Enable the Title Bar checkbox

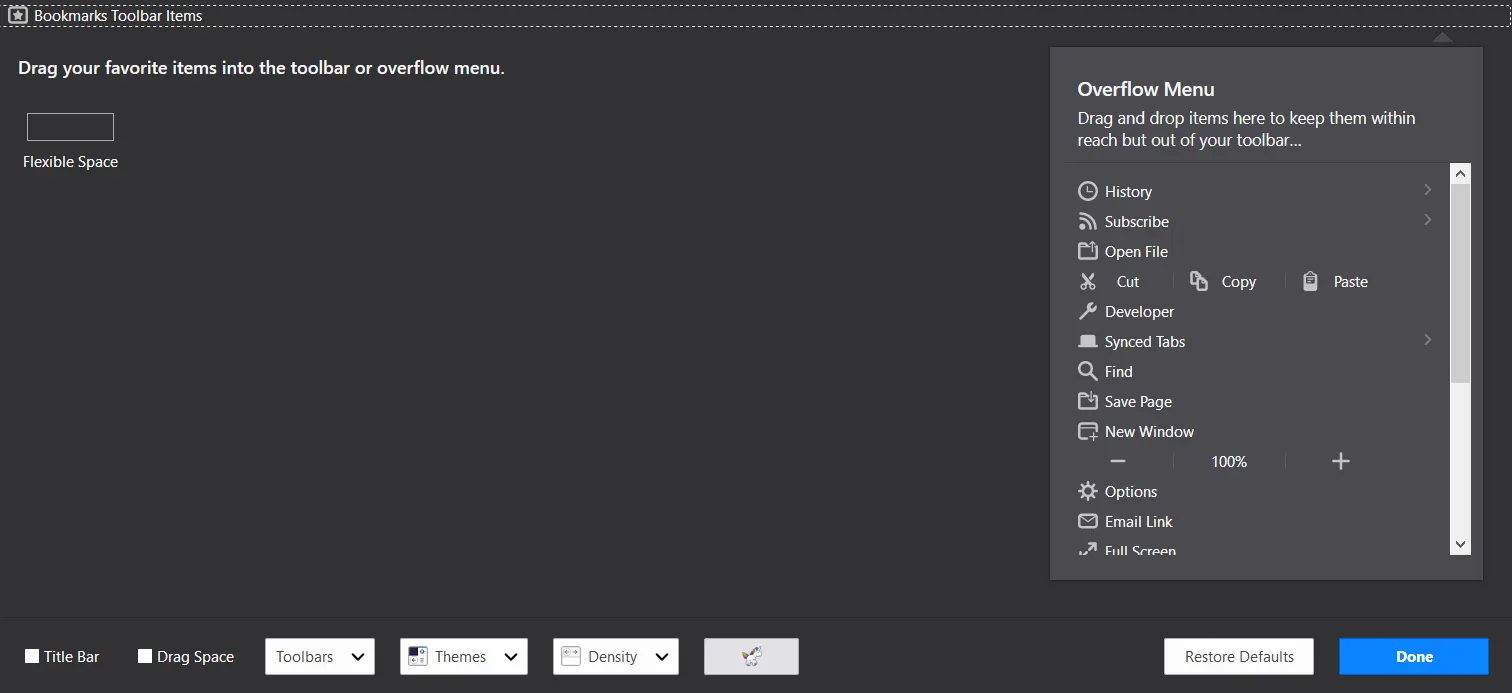coord(33,656)
